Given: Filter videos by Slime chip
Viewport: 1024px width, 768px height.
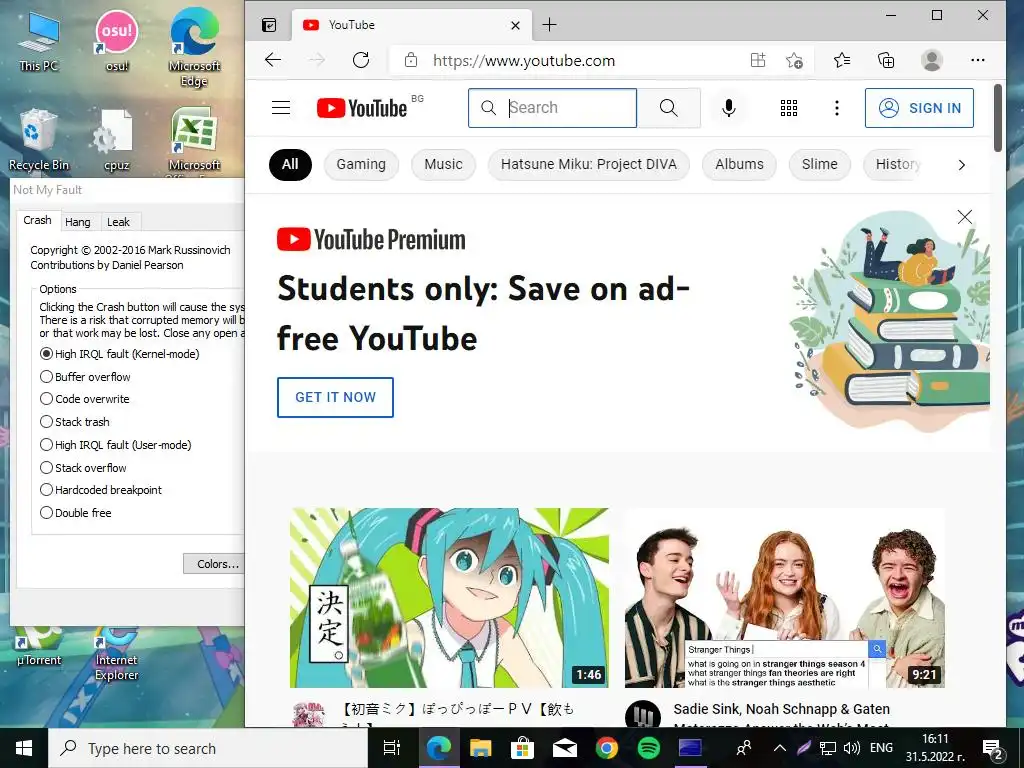Looking at the screenshot, I should click(x=820, y=165).
